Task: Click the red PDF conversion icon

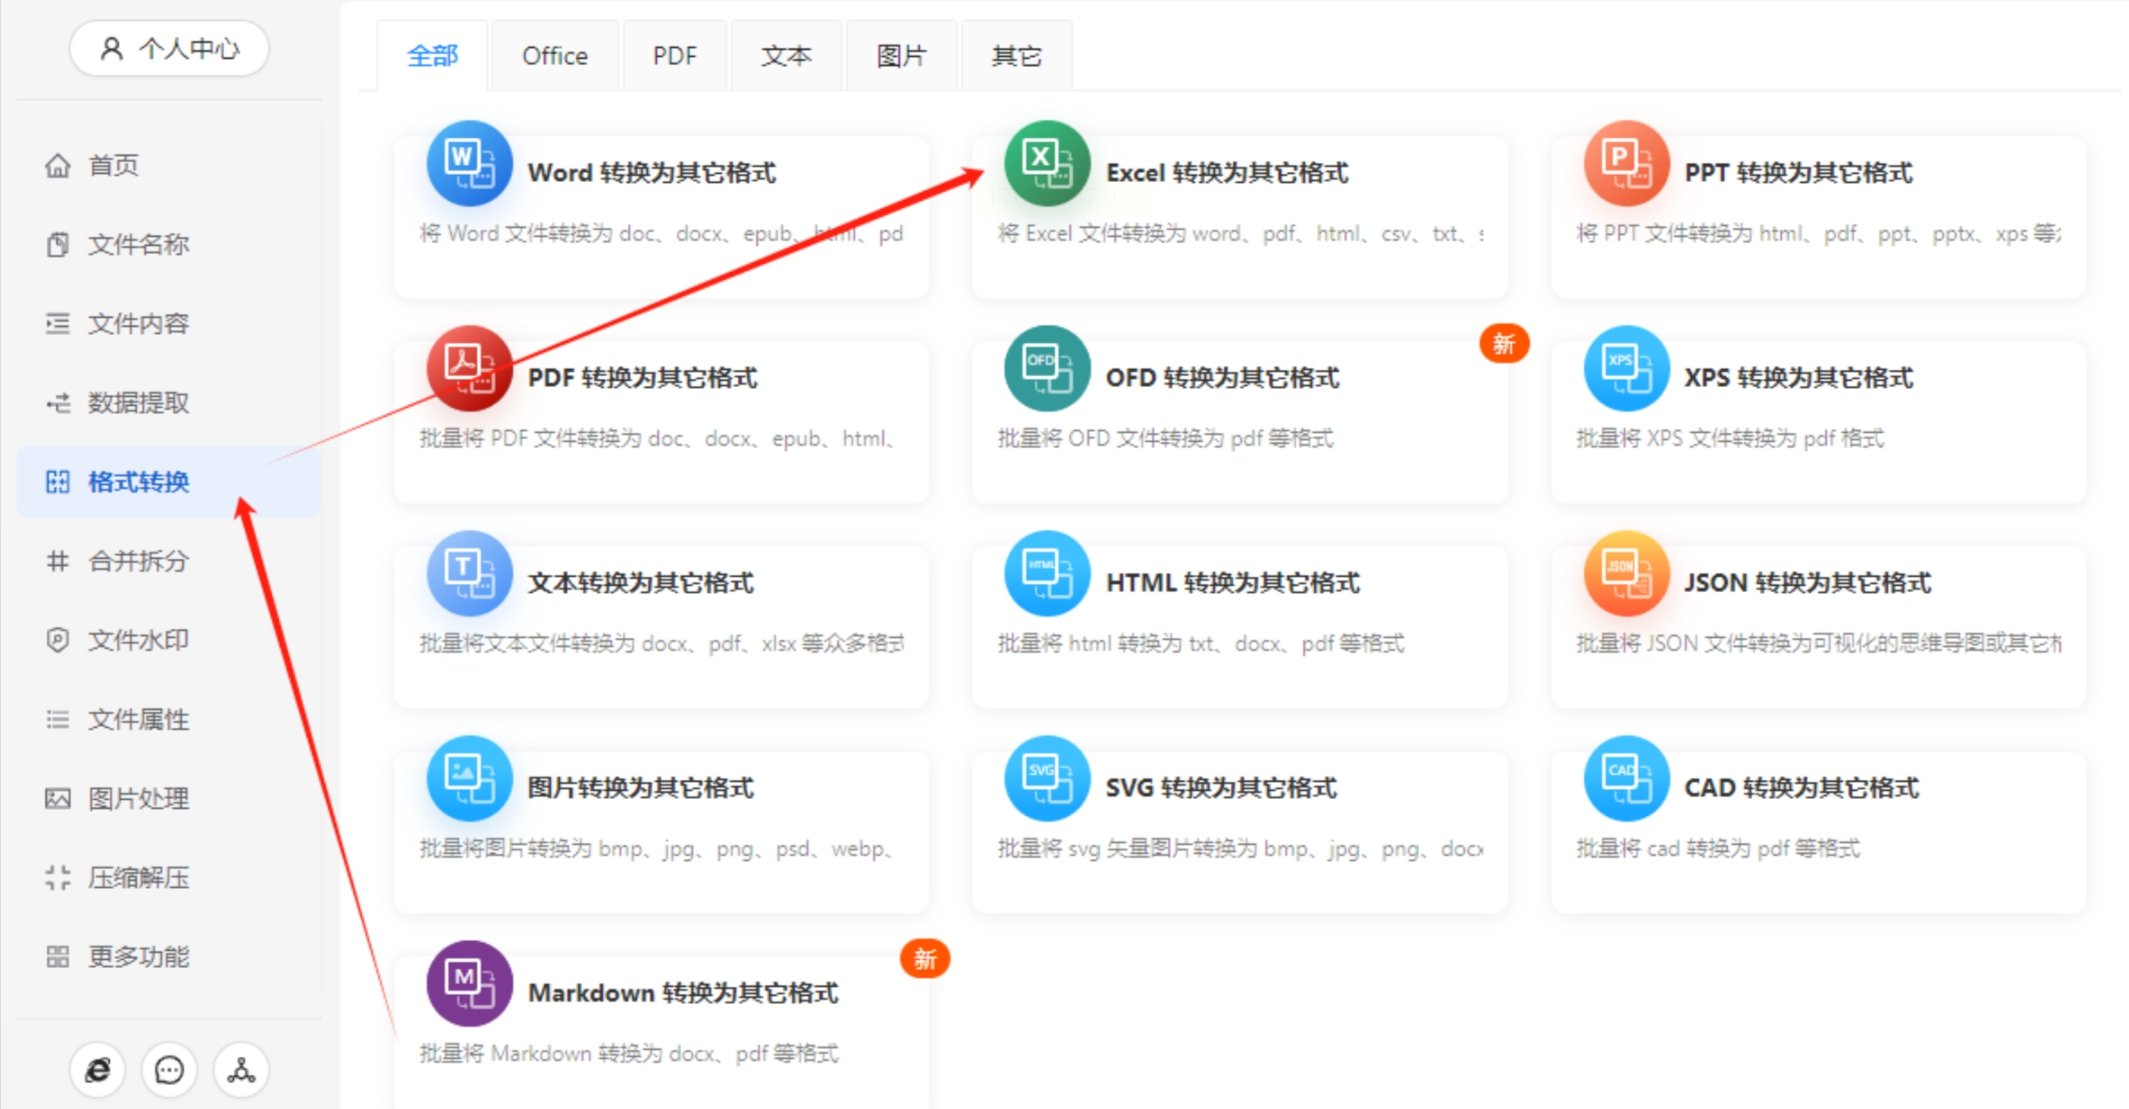Action: tap(469, 369)
